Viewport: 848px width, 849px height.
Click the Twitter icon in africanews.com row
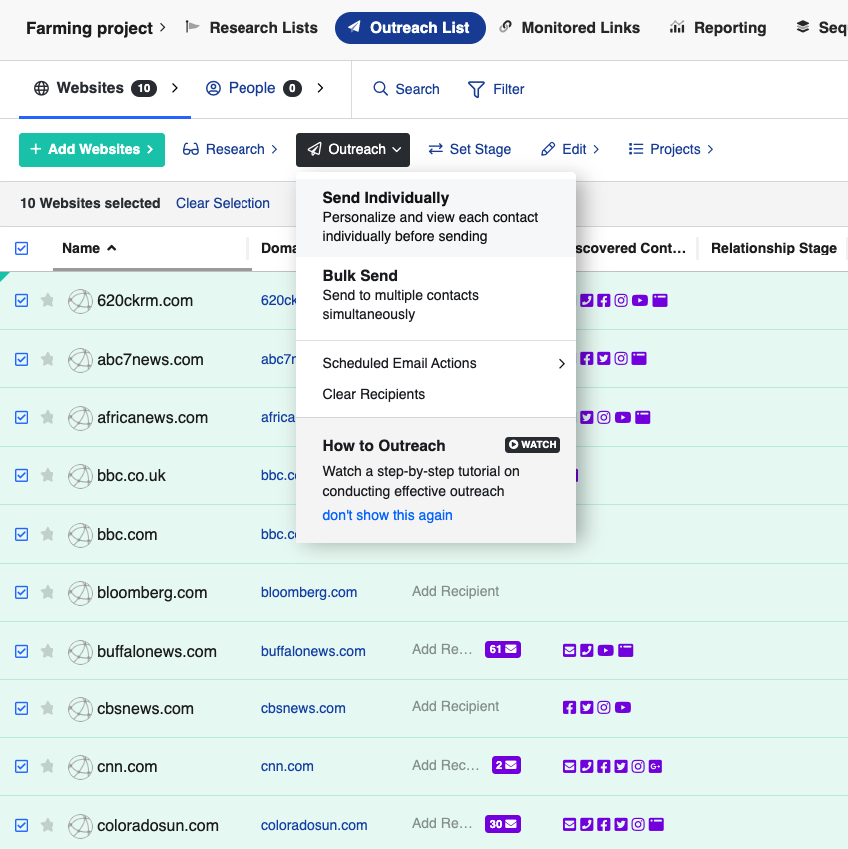[587, 417]
